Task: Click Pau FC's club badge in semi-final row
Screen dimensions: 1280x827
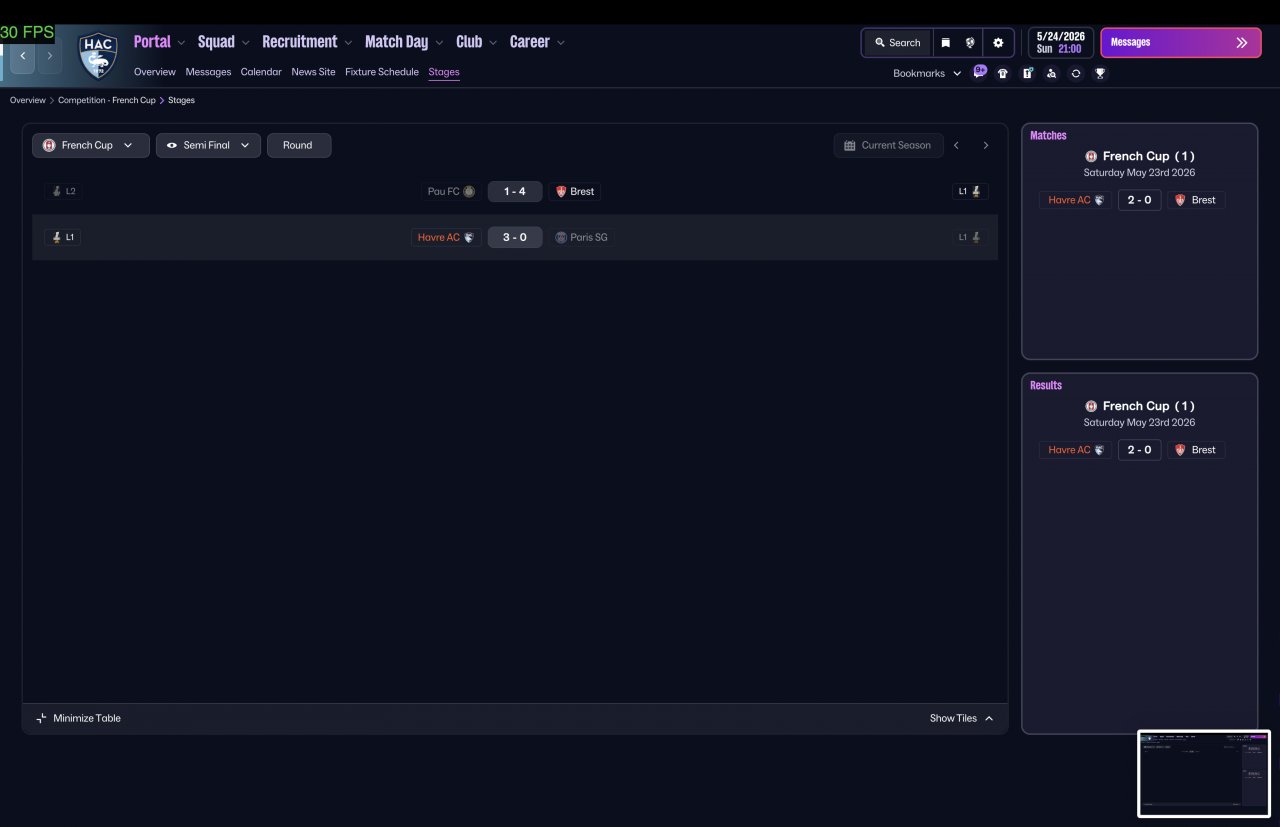Action: [x=469, y=191]
